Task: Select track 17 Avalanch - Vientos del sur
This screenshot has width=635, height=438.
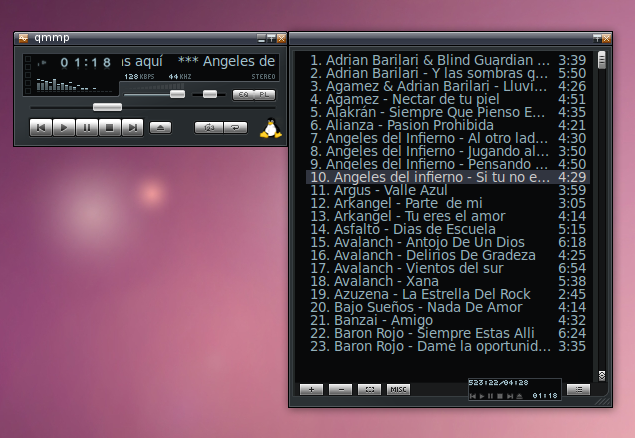Action: pos(448,268)
